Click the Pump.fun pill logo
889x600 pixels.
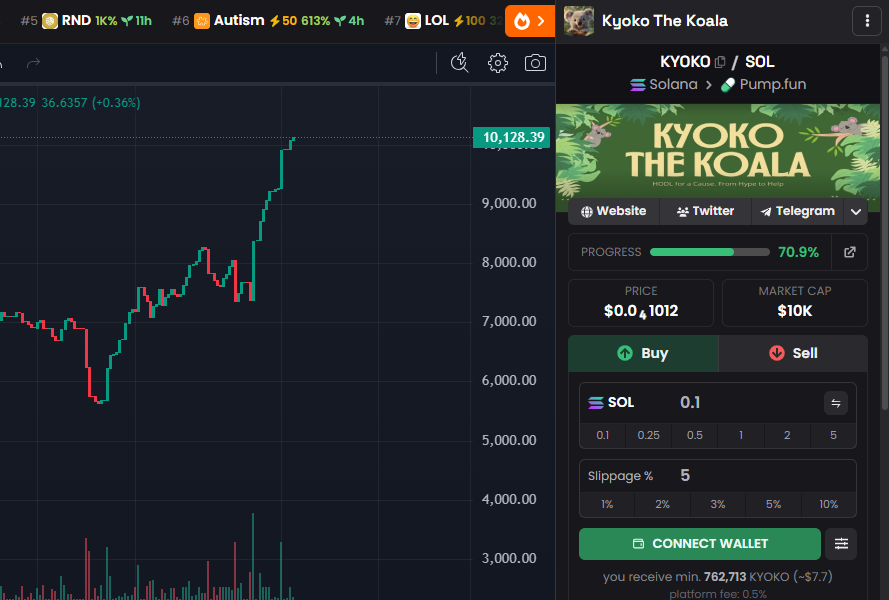click(x=727, y=85)
